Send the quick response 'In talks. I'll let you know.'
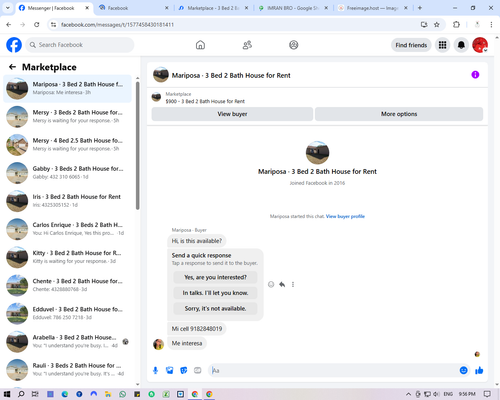Viewport: 500px width, 400px height. 215,293
